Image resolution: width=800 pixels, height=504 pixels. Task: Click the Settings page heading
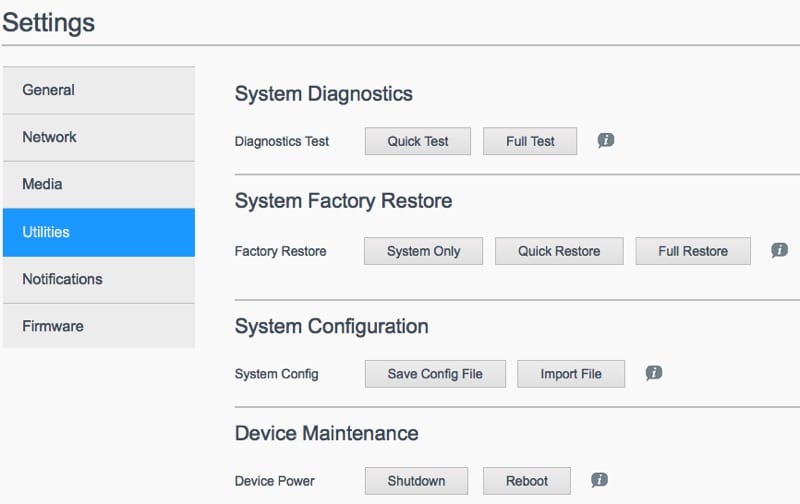pyautogui.click(x=49, y=22)
